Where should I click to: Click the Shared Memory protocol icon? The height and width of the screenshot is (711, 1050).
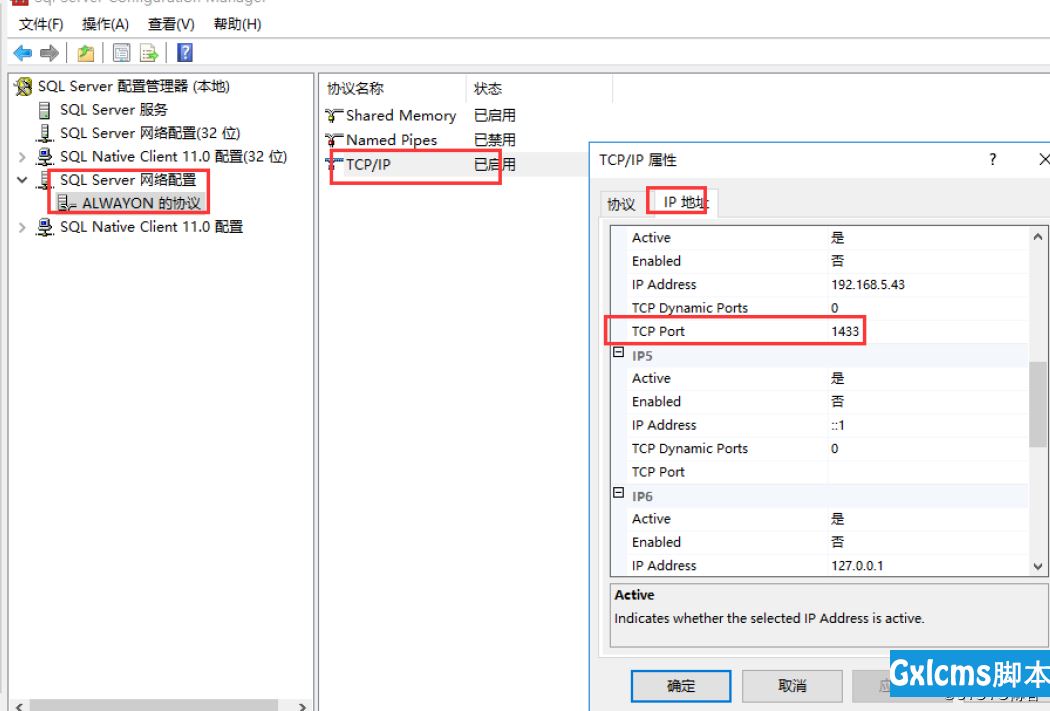334,116
